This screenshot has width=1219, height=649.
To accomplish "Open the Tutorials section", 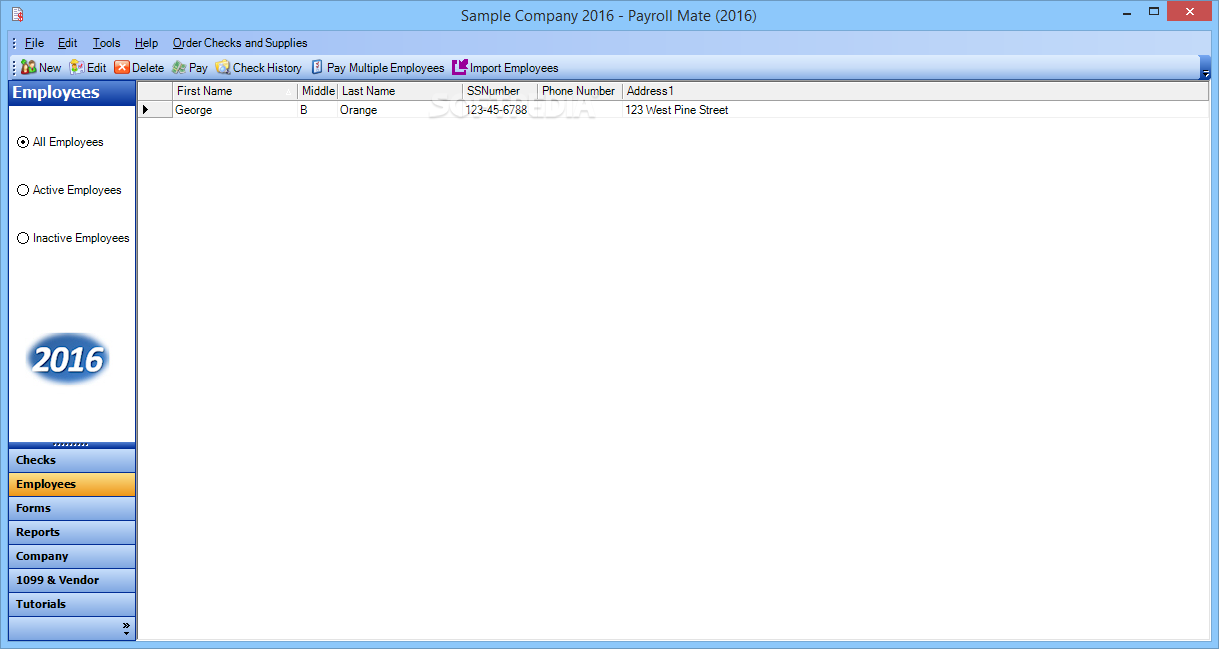I will pos(72,604).
